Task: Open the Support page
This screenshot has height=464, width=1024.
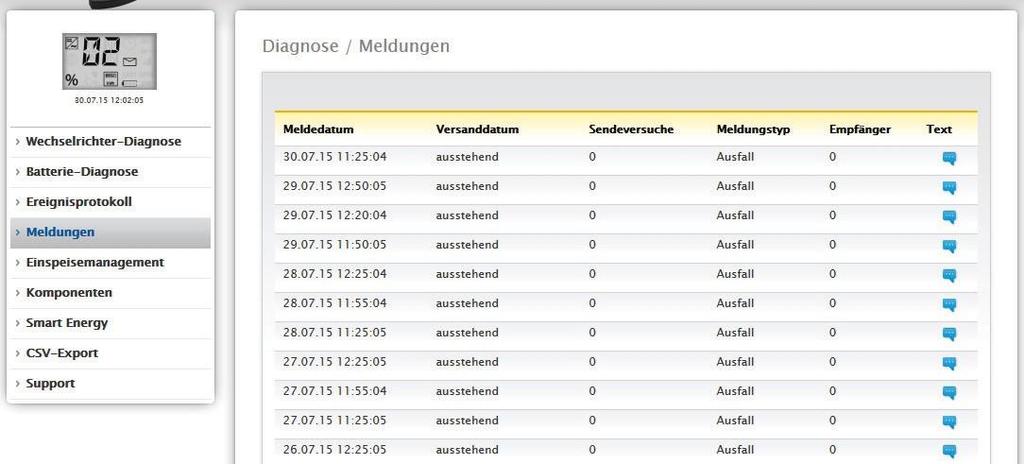Action: (50, 383)
